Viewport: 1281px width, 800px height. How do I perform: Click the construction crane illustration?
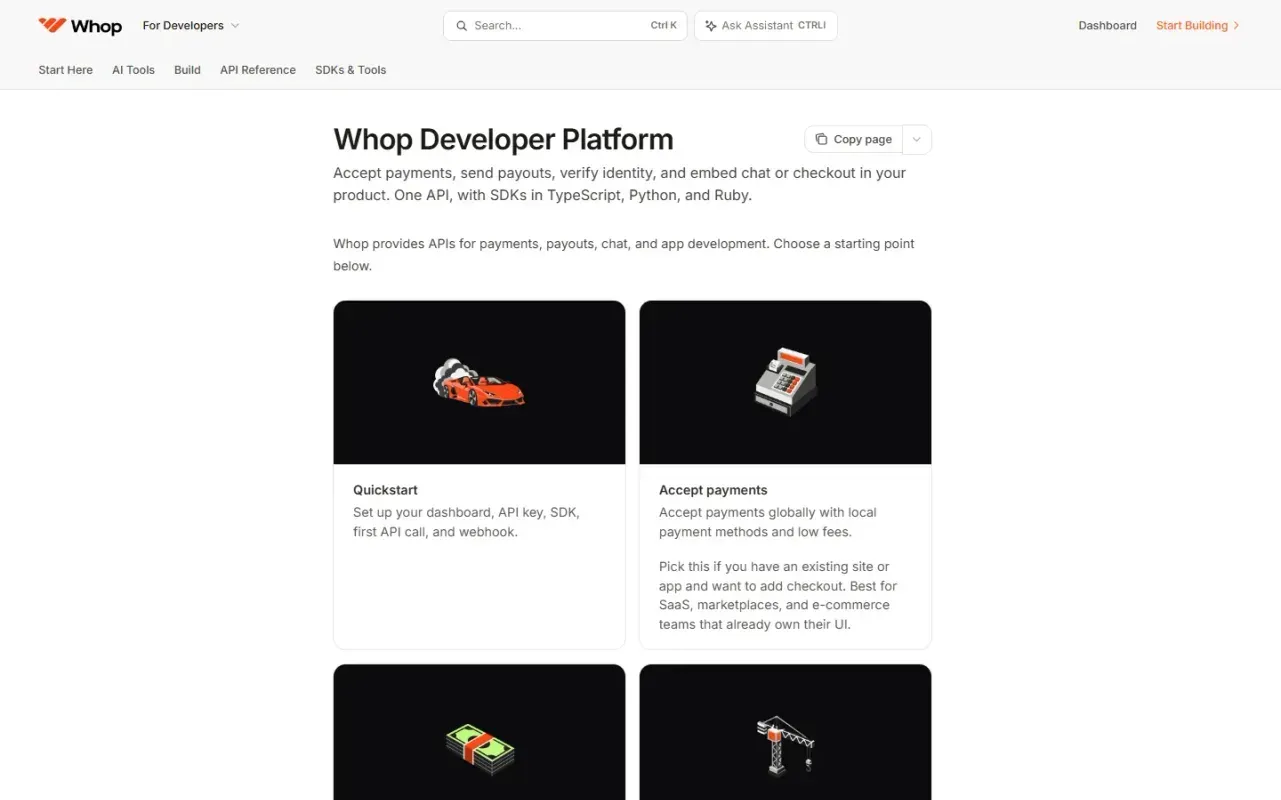coord(785,746)
